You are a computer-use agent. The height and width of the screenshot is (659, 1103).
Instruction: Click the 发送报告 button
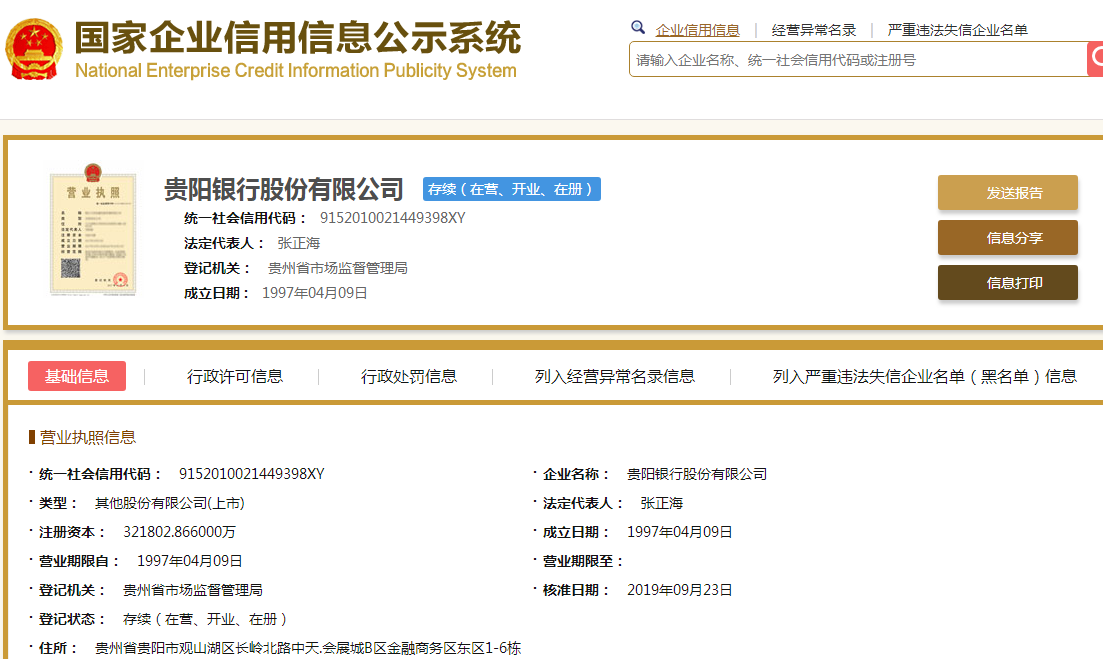(1007, 193)
